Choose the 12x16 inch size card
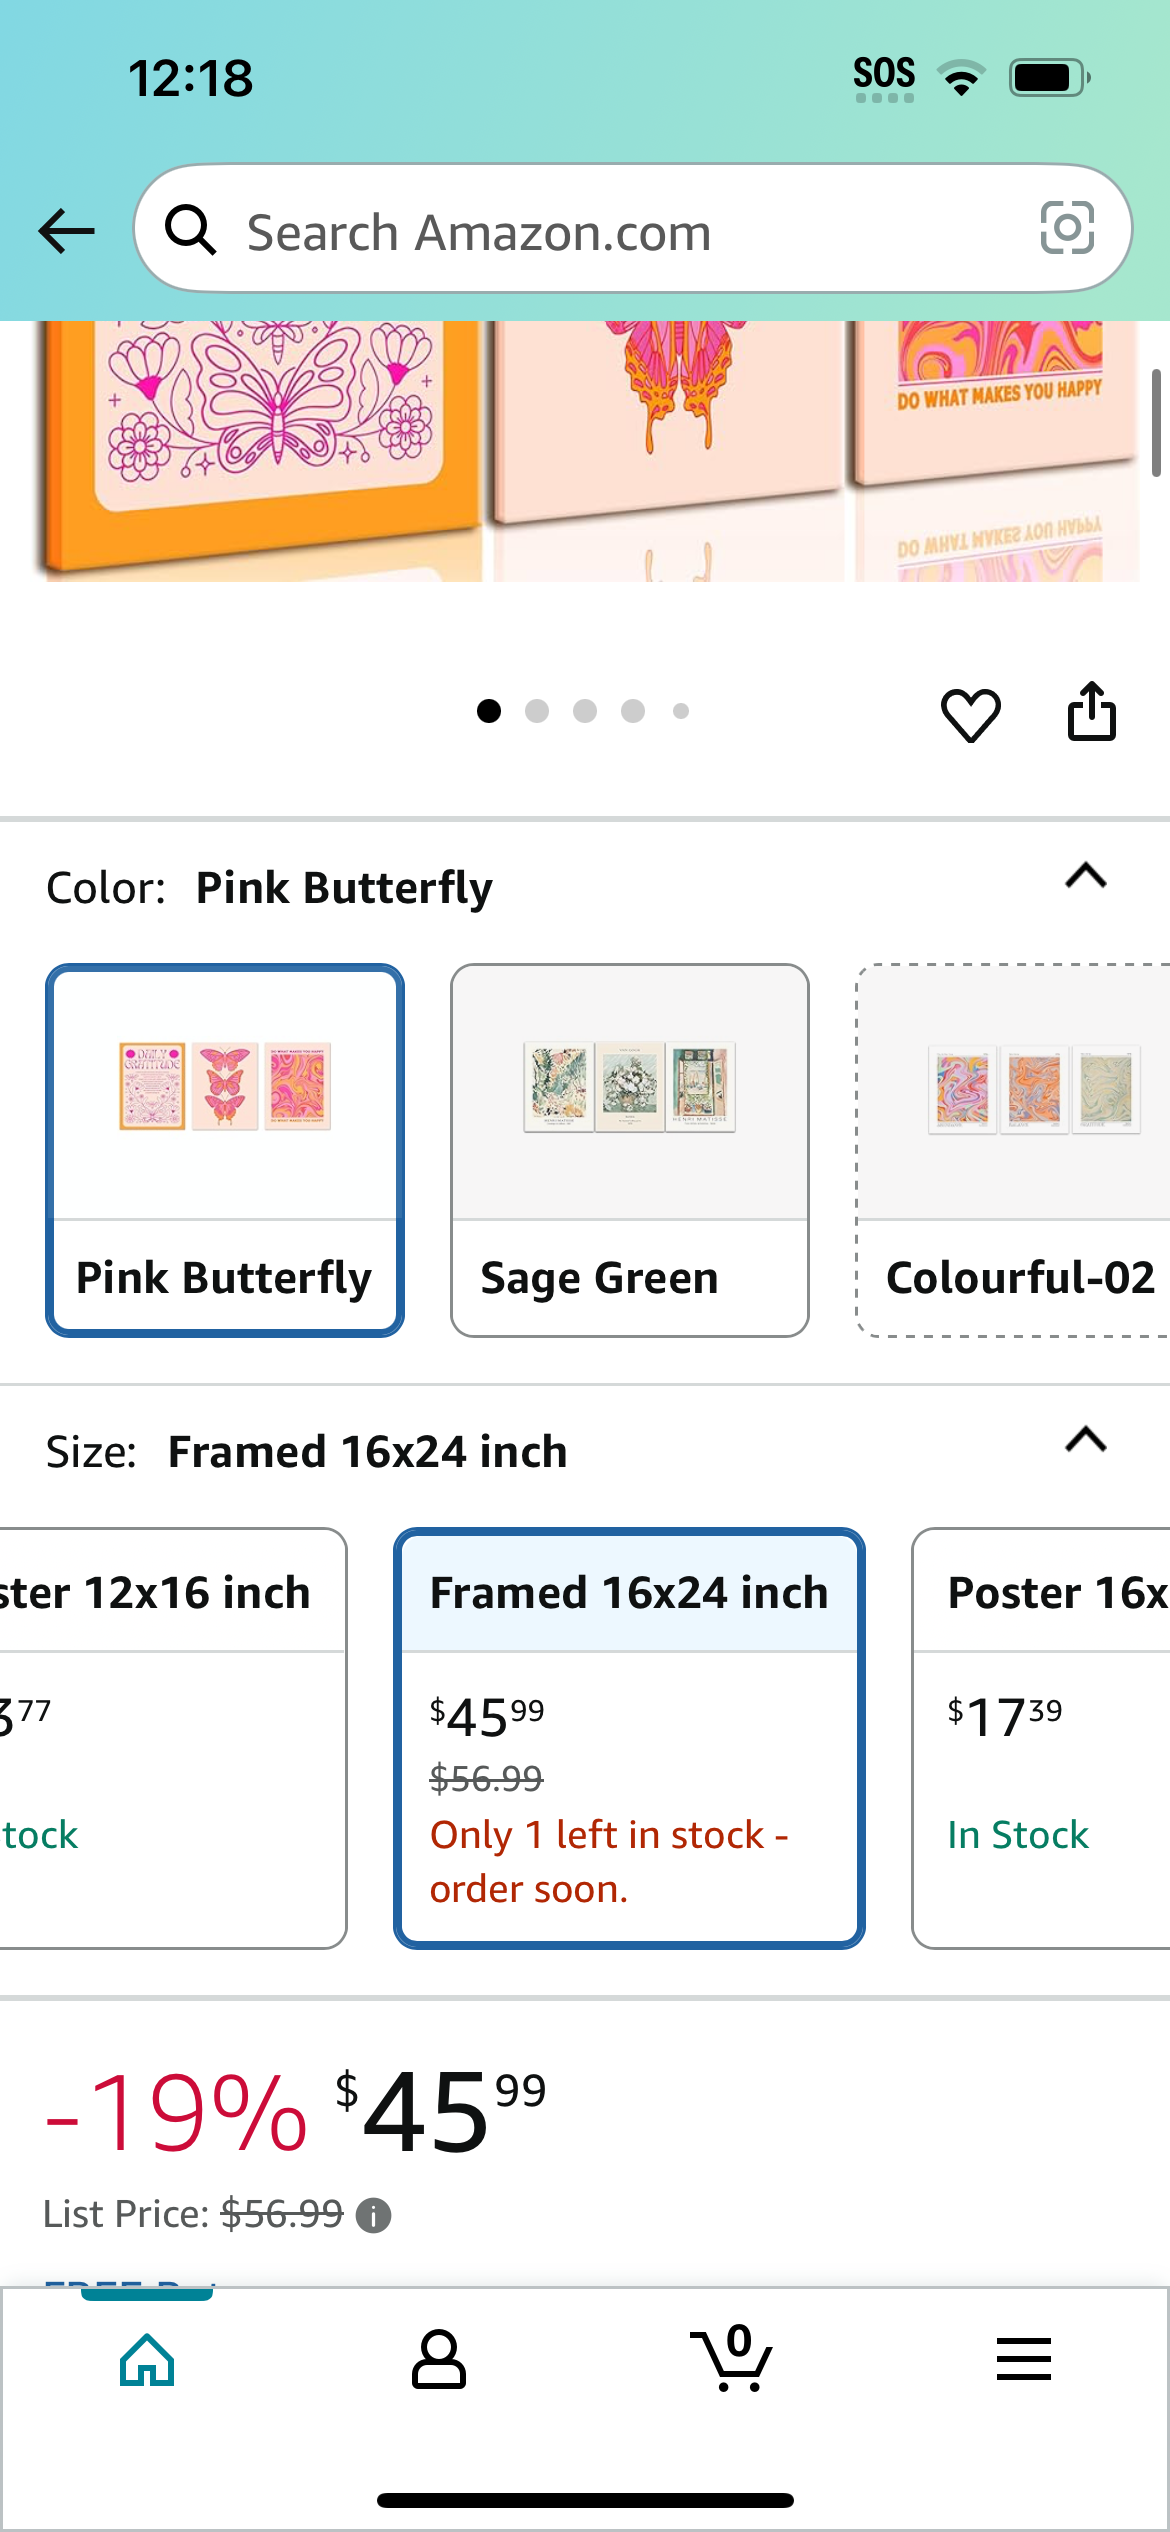The image size is (1170, 2532). (173, 1738)
